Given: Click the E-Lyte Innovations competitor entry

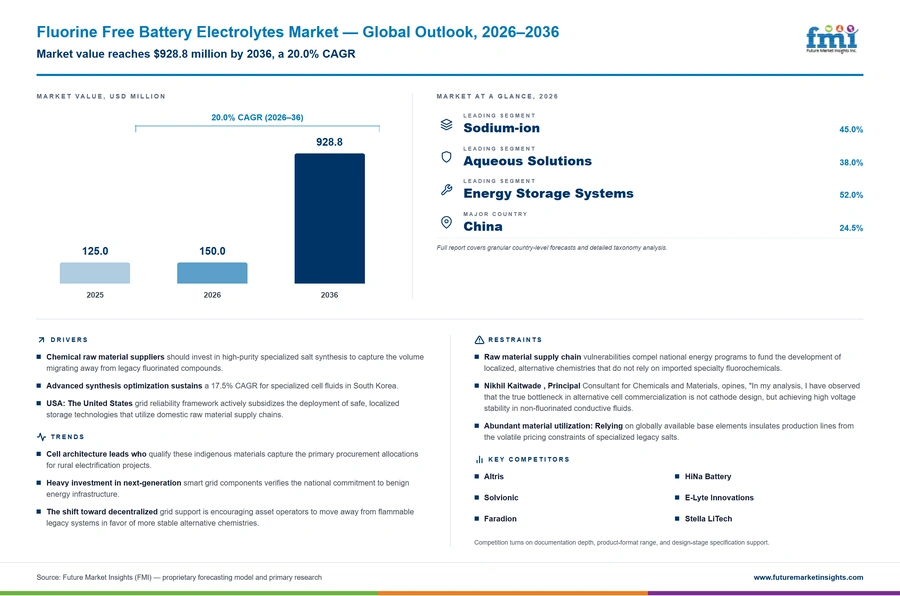Looking at the screenshot, I should [x=719, y=498].
